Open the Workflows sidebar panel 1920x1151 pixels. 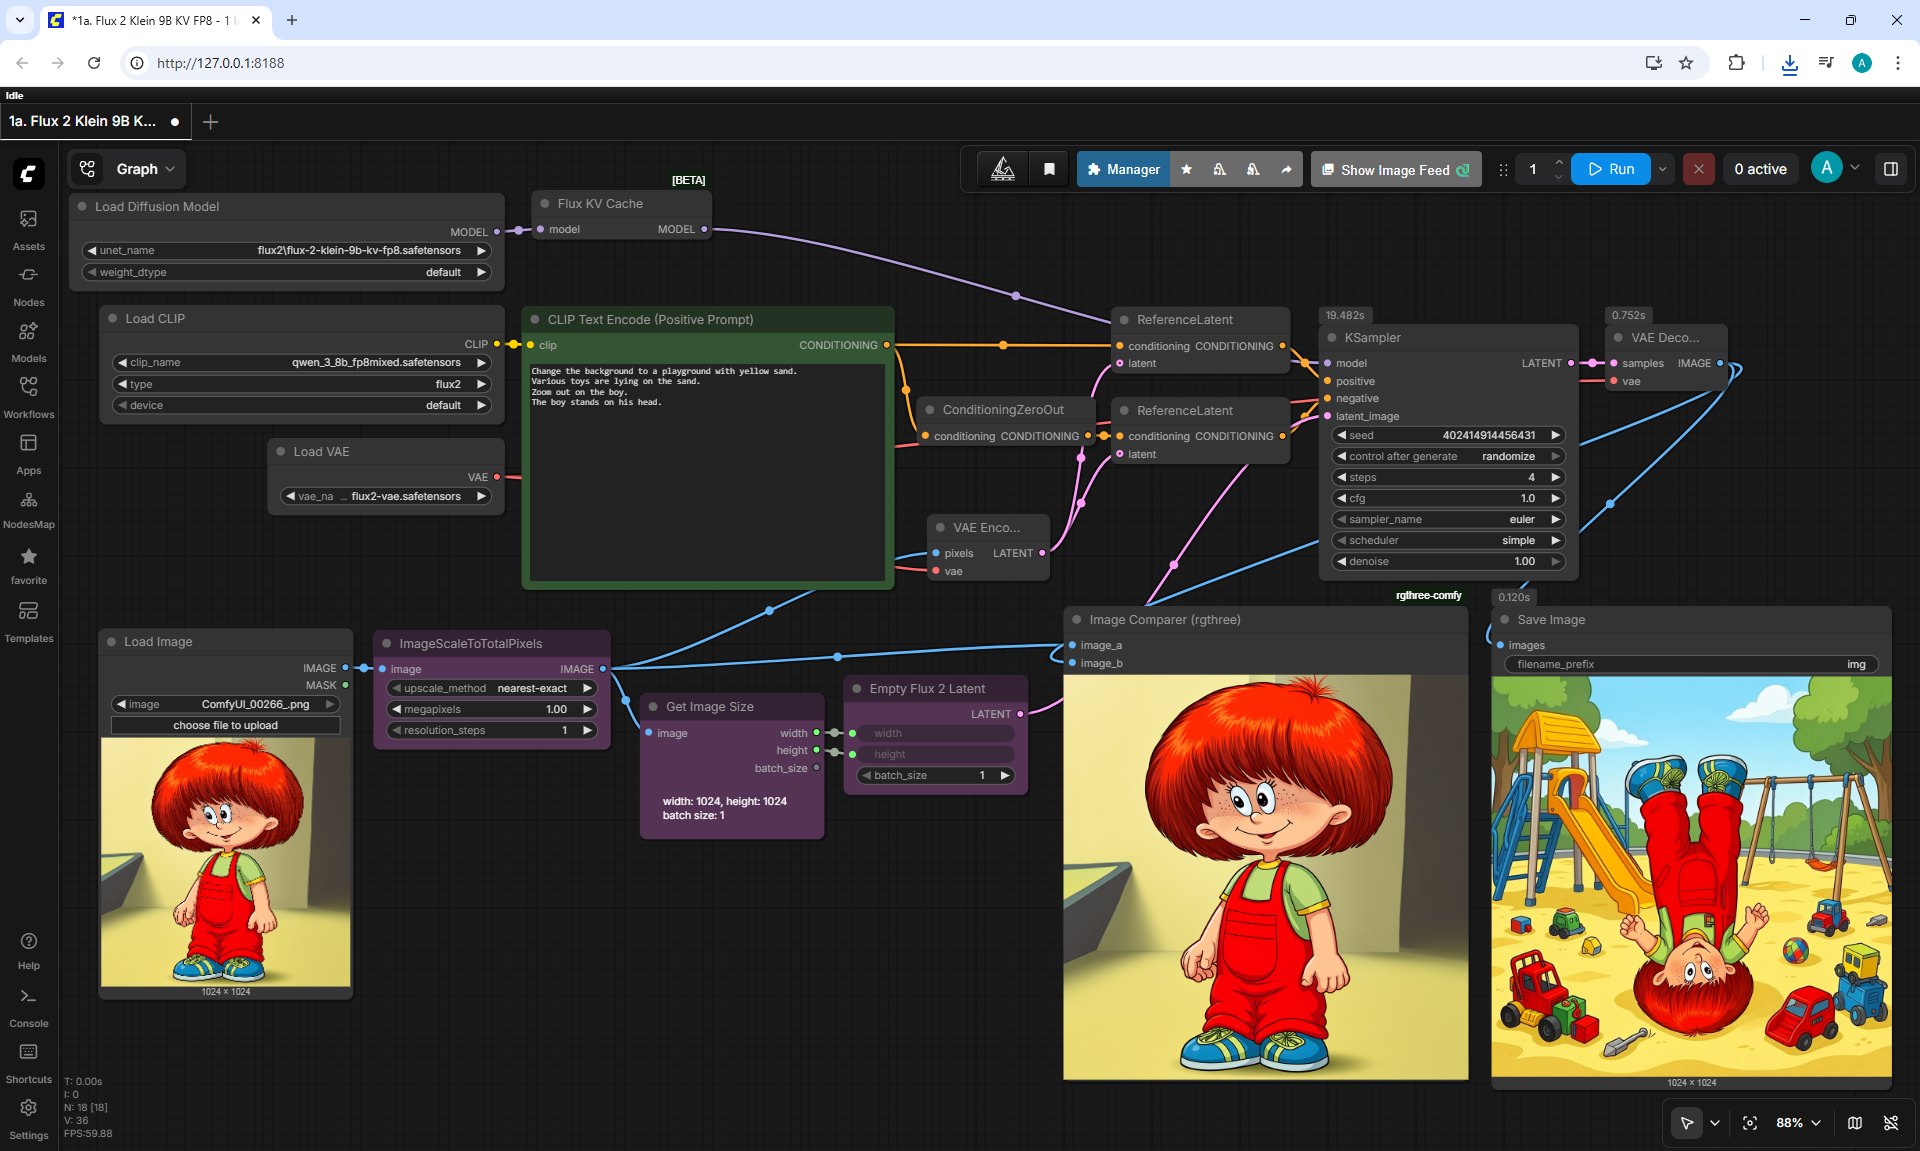[28, 398]
